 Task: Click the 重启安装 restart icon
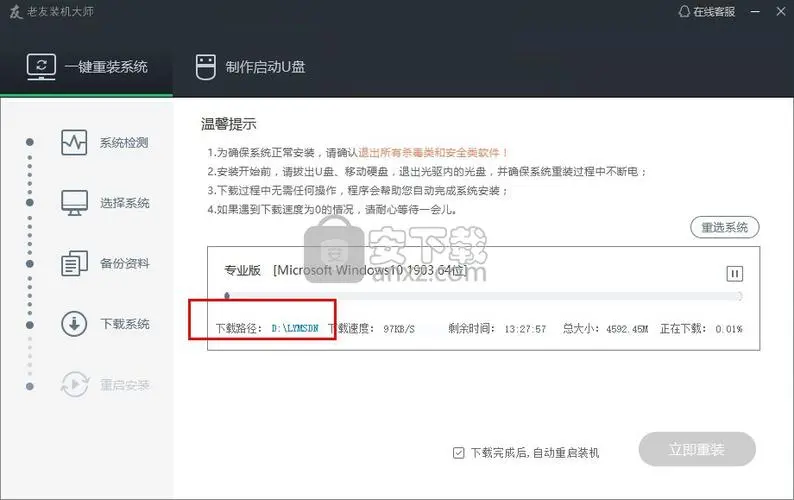click(74, 384)
